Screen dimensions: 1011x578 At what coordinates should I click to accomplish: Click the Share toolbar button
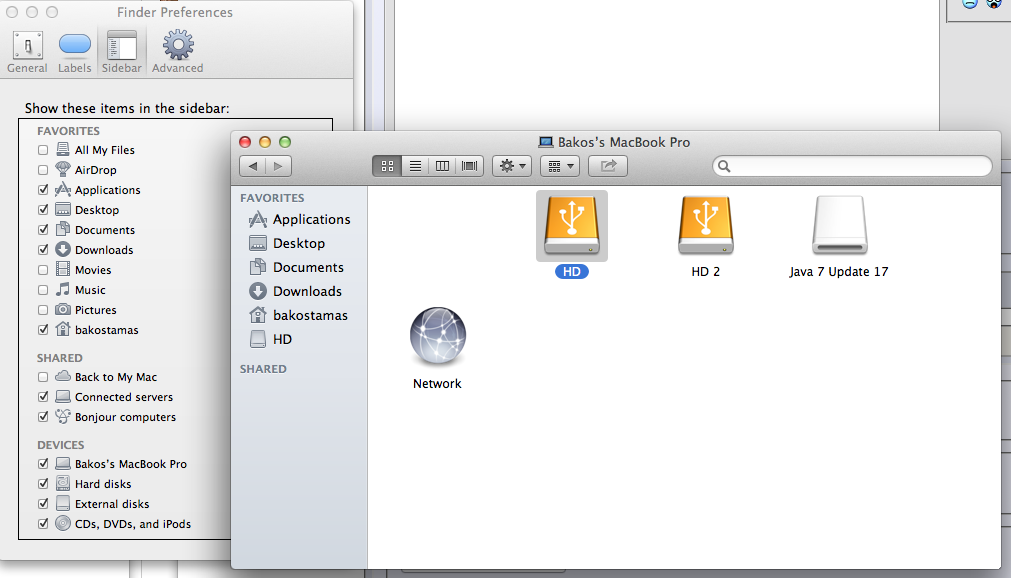click(x=608, y=166)
